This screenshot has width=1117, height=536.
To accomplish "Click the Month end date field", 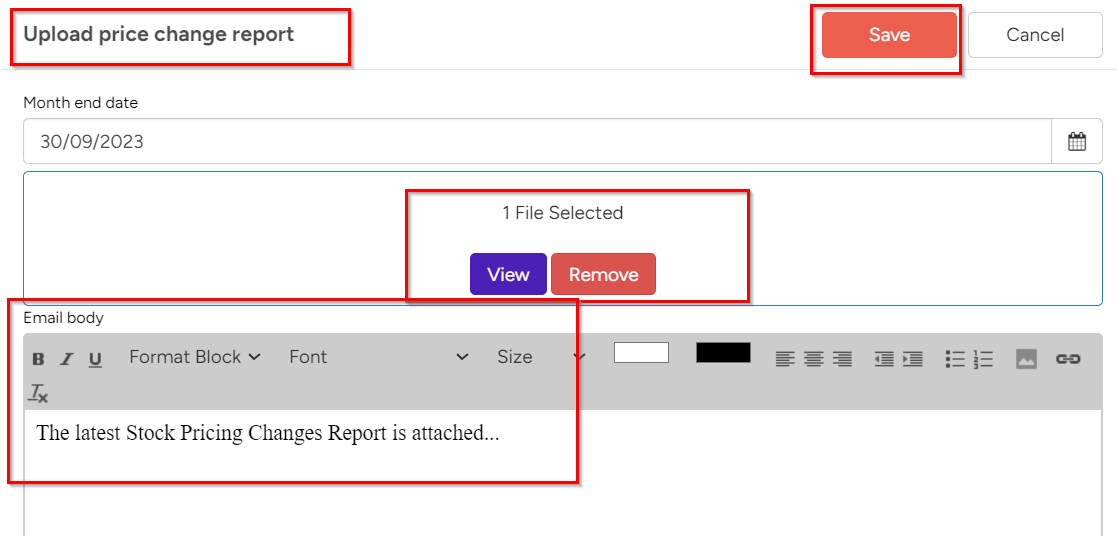I will pyautogui.click(x=538, y=142).
